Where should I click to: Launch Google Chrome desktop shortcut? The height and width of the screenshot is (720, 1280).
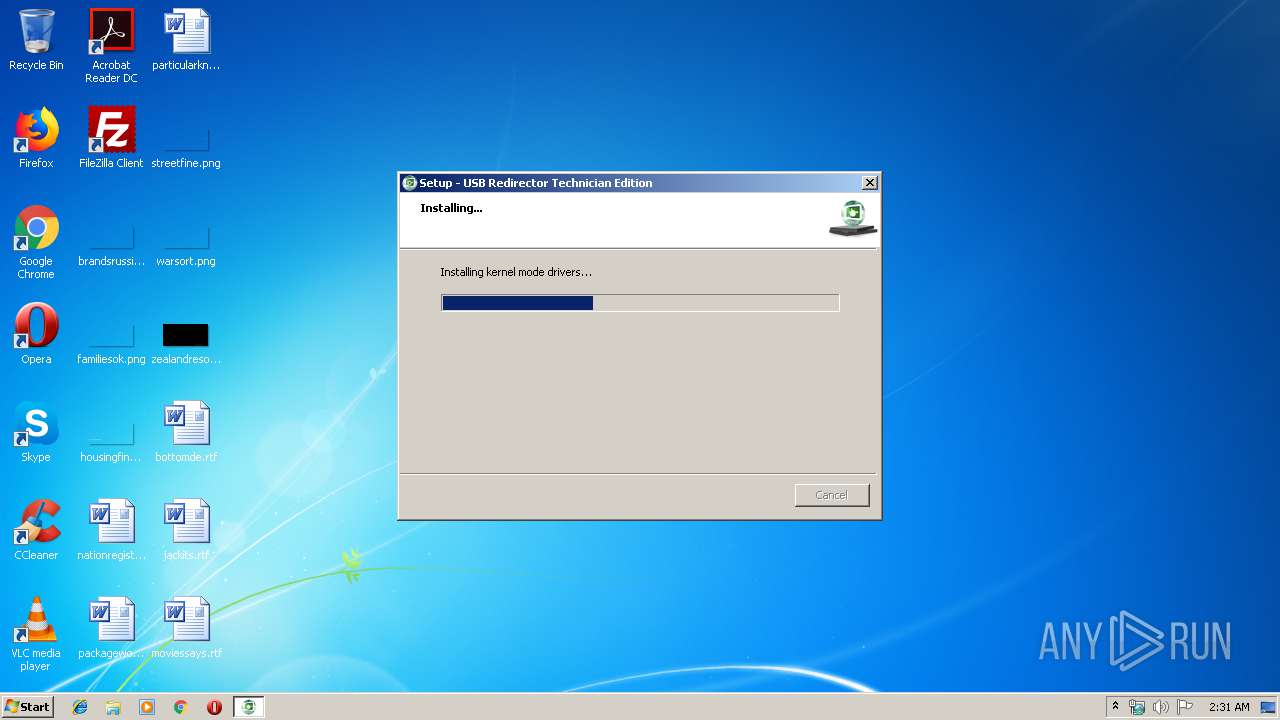click(36, 243)
